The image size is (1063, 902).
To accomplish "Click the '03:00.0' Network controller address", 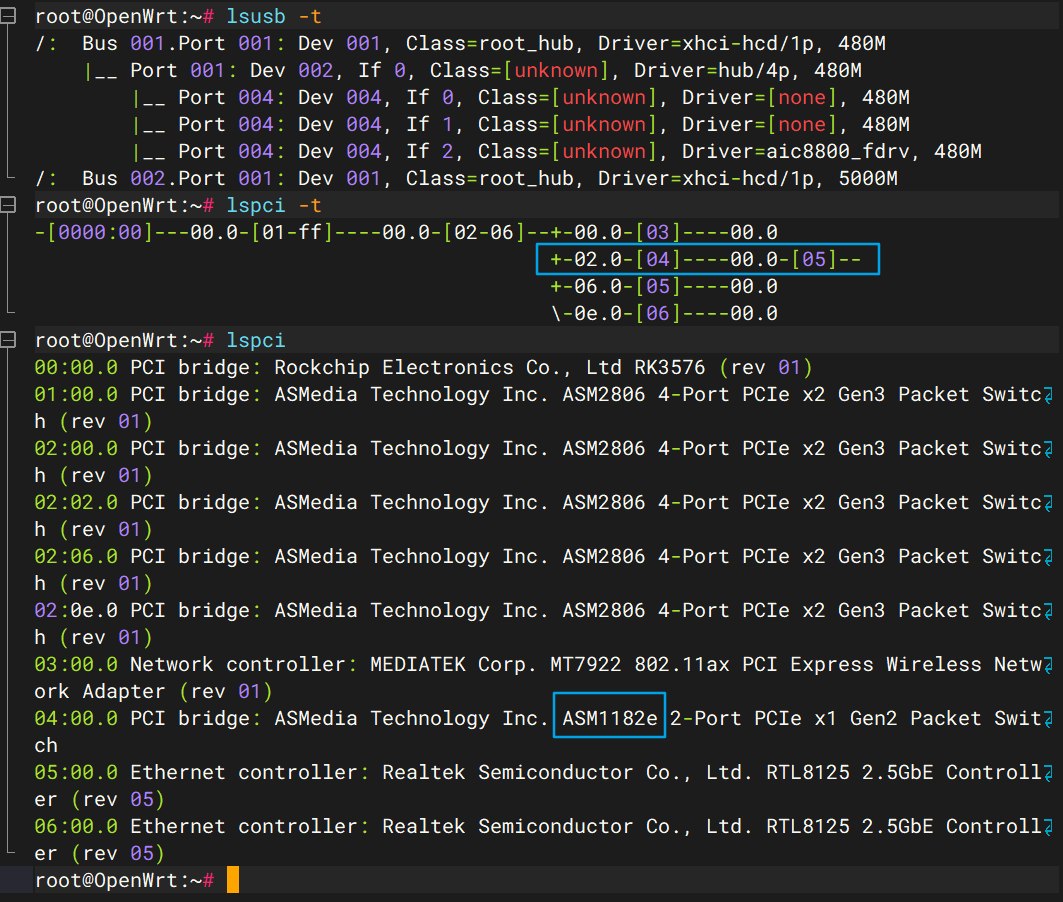I will pos(76,664).
